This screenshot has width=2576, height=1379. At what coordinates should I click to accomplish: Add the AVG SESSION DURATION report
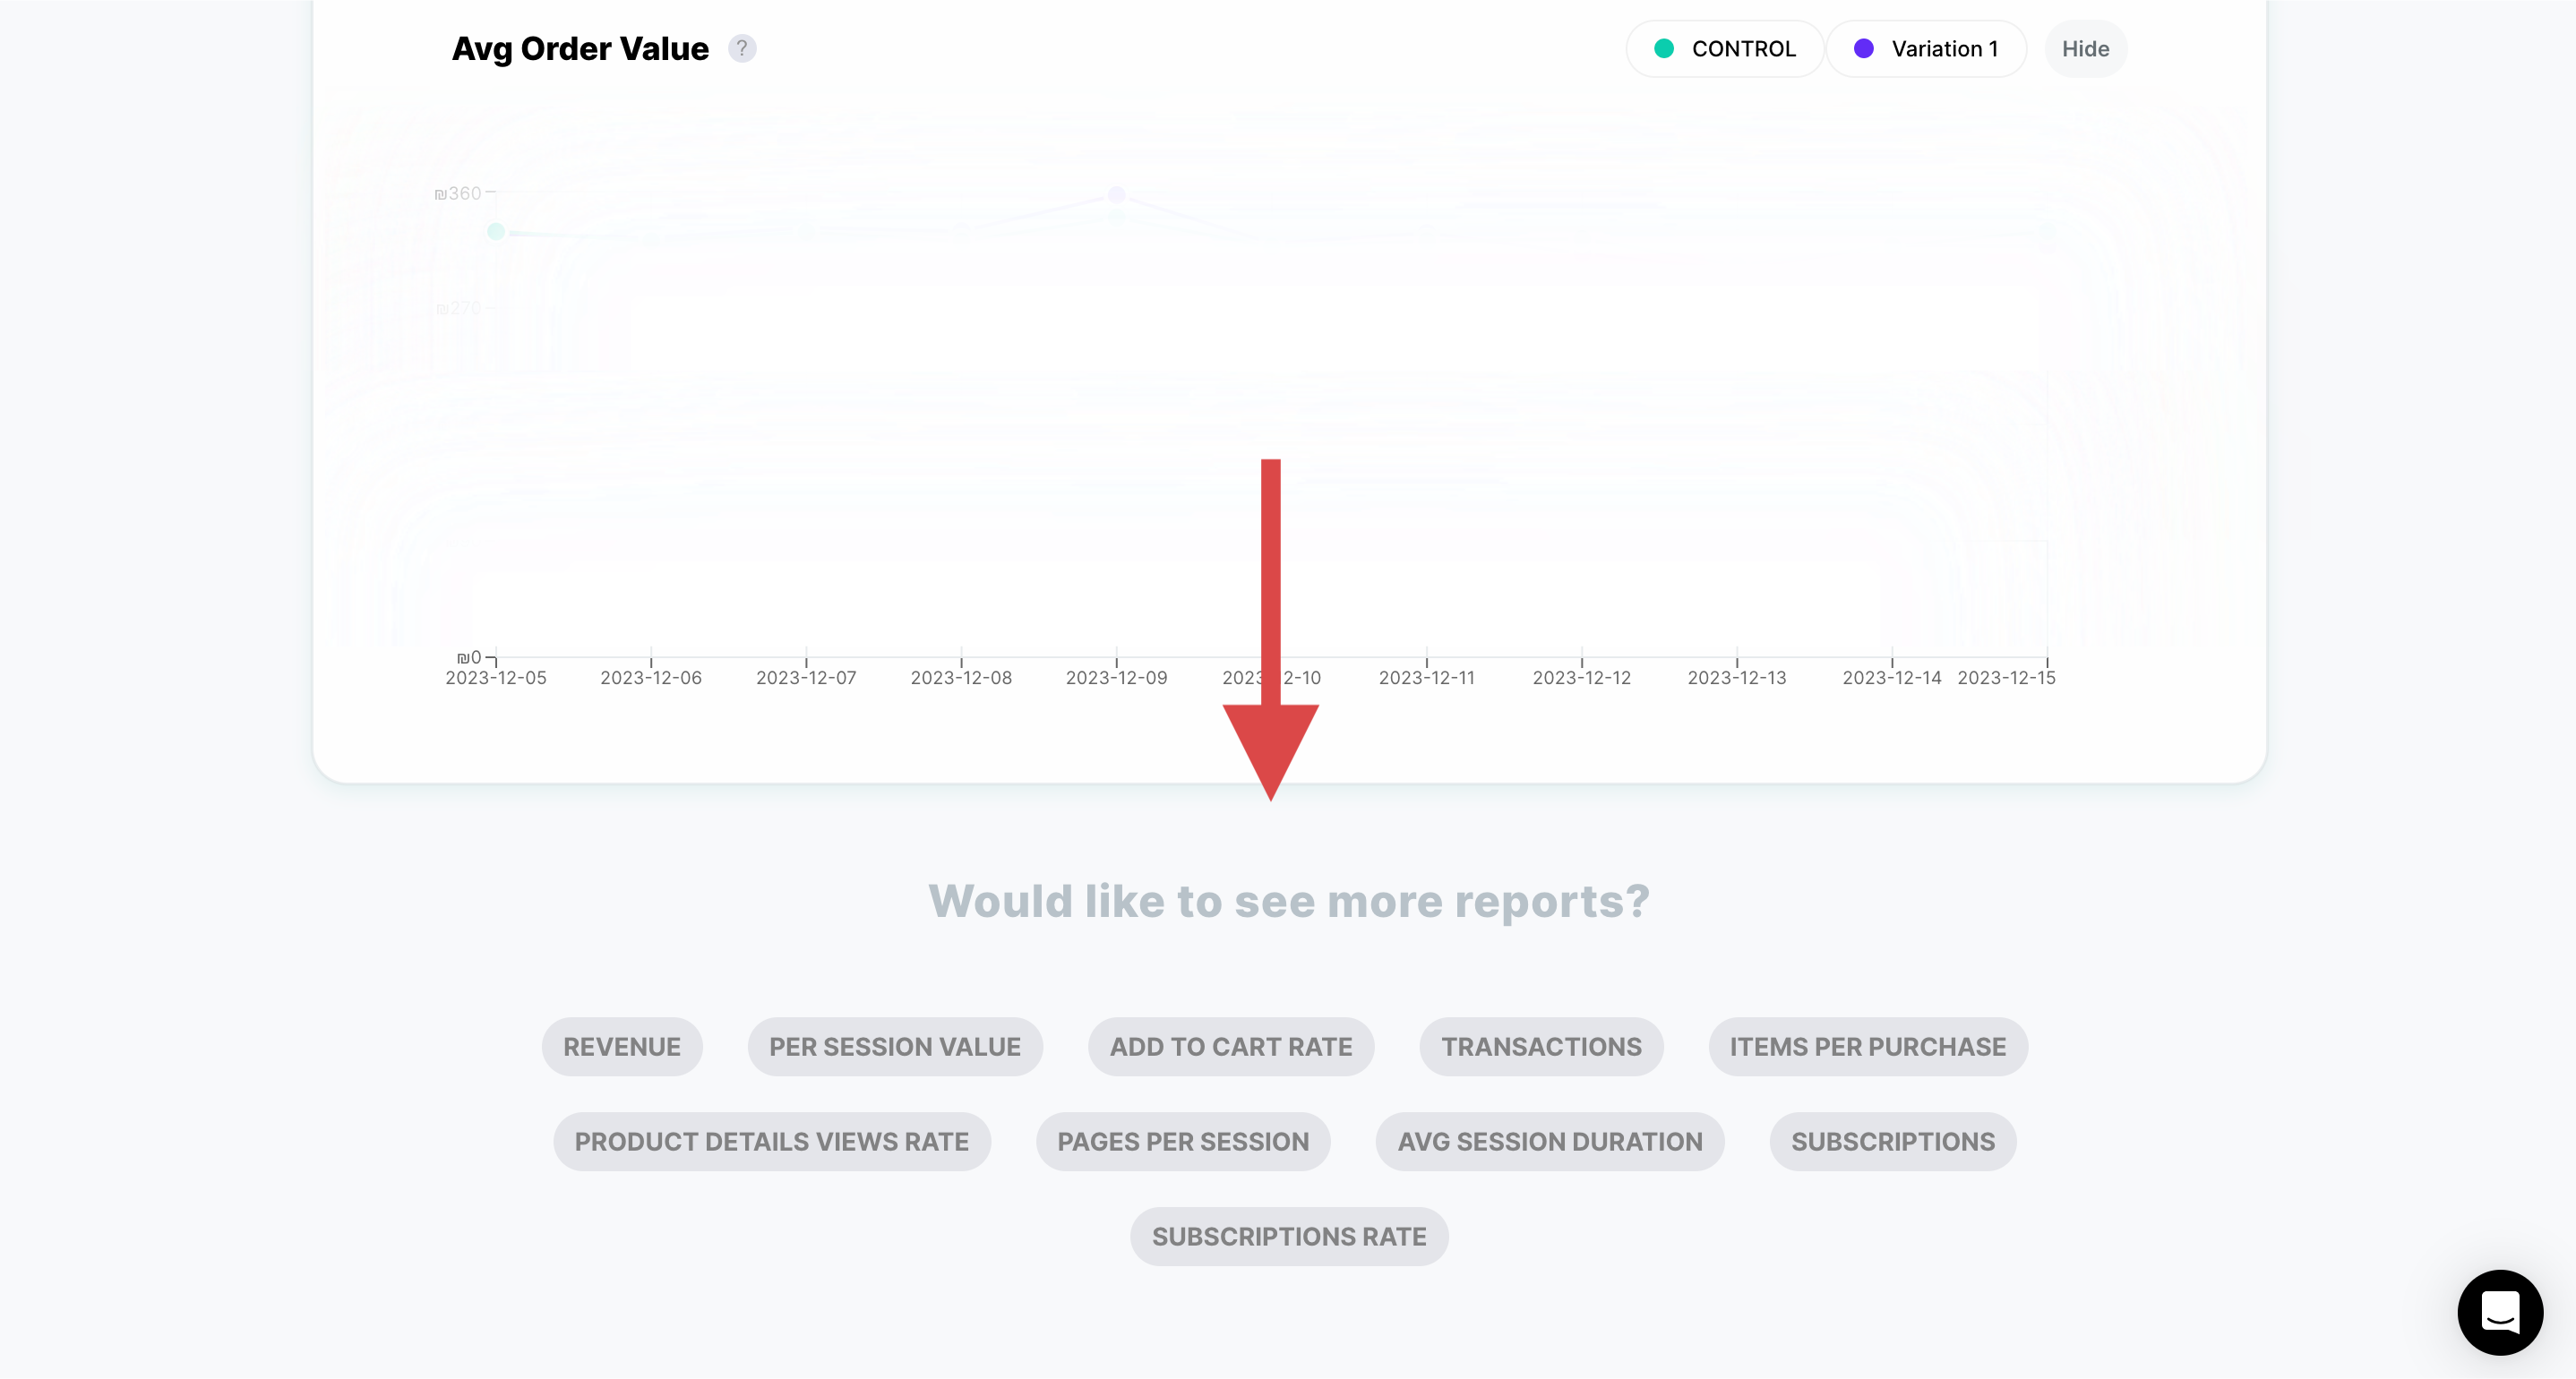click(x=1550, y=1141)
